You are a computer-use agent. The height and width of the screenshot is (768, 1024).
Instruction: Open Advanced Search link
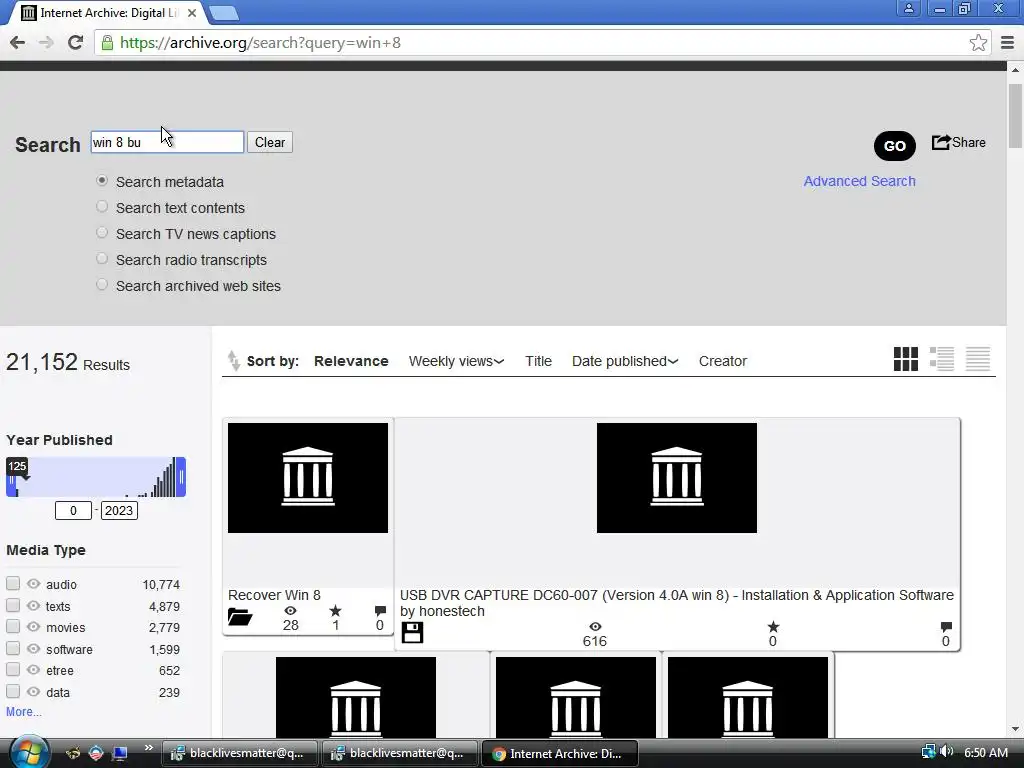859,182
